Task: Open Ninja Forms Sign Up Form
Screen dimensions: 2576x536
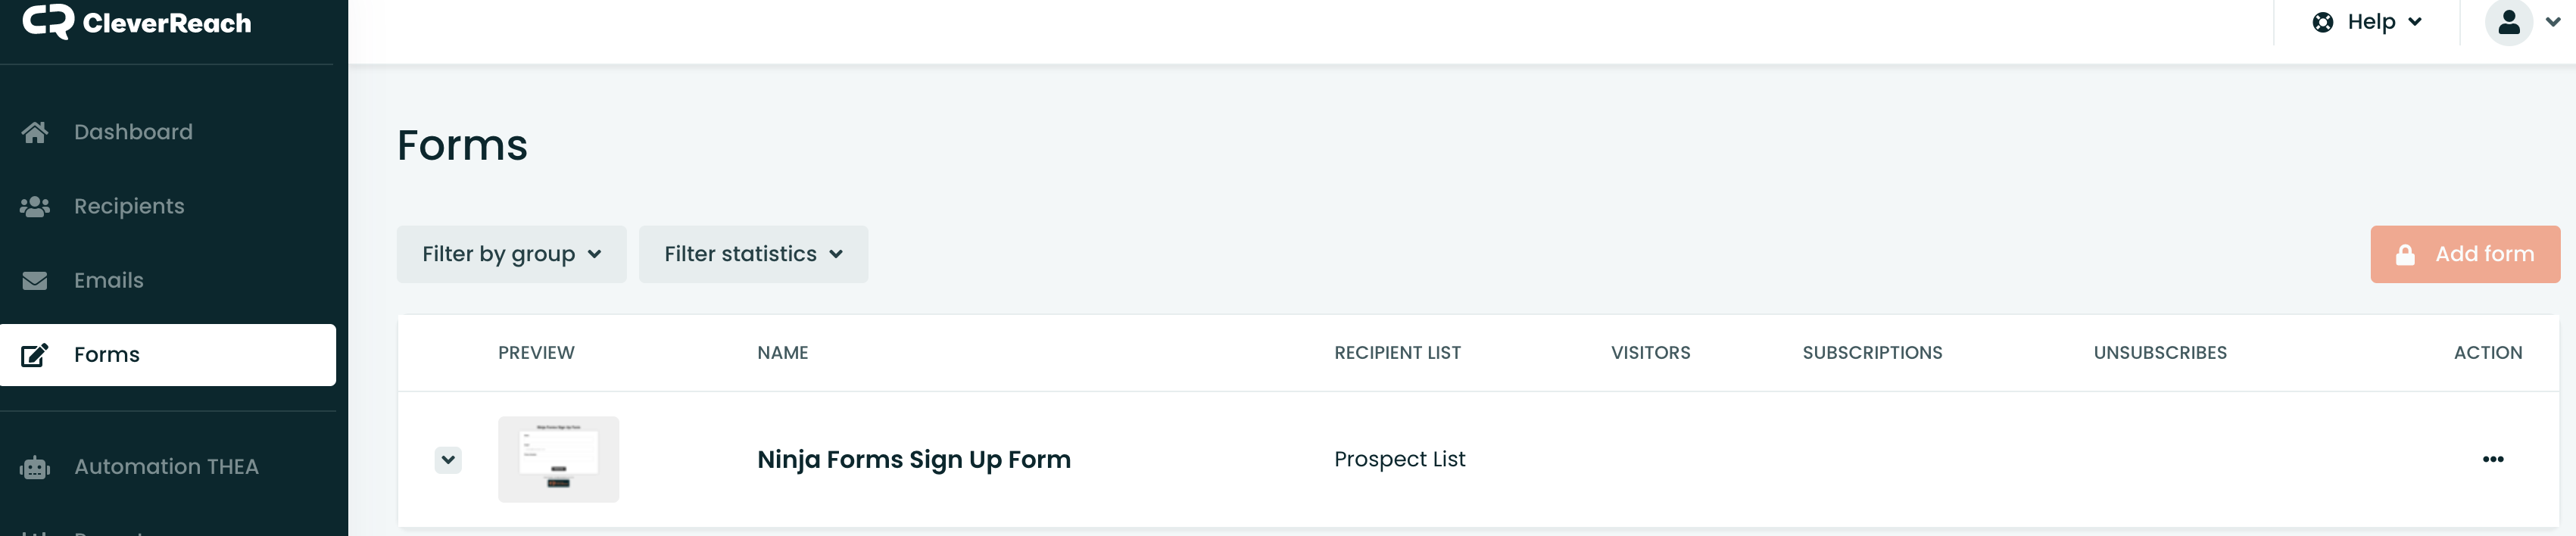Action: point(914,459)
